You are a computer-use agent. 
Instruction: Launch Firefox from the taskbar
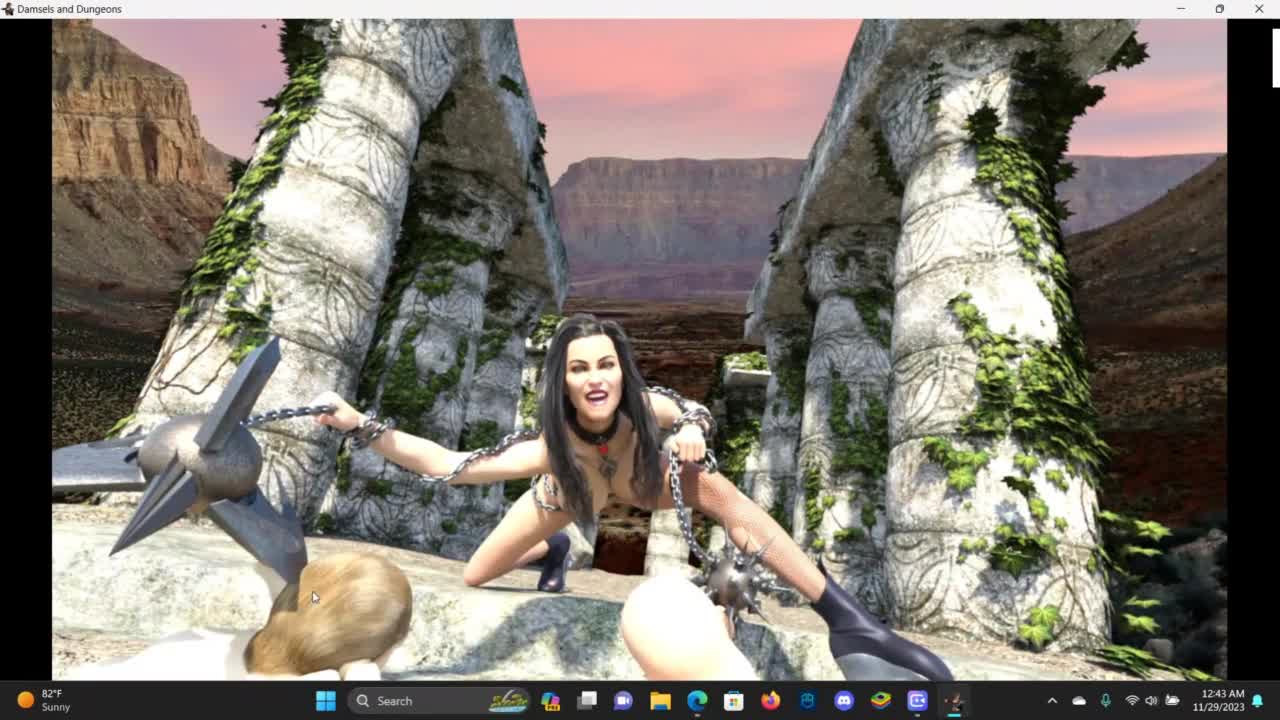tap(770, 701)
